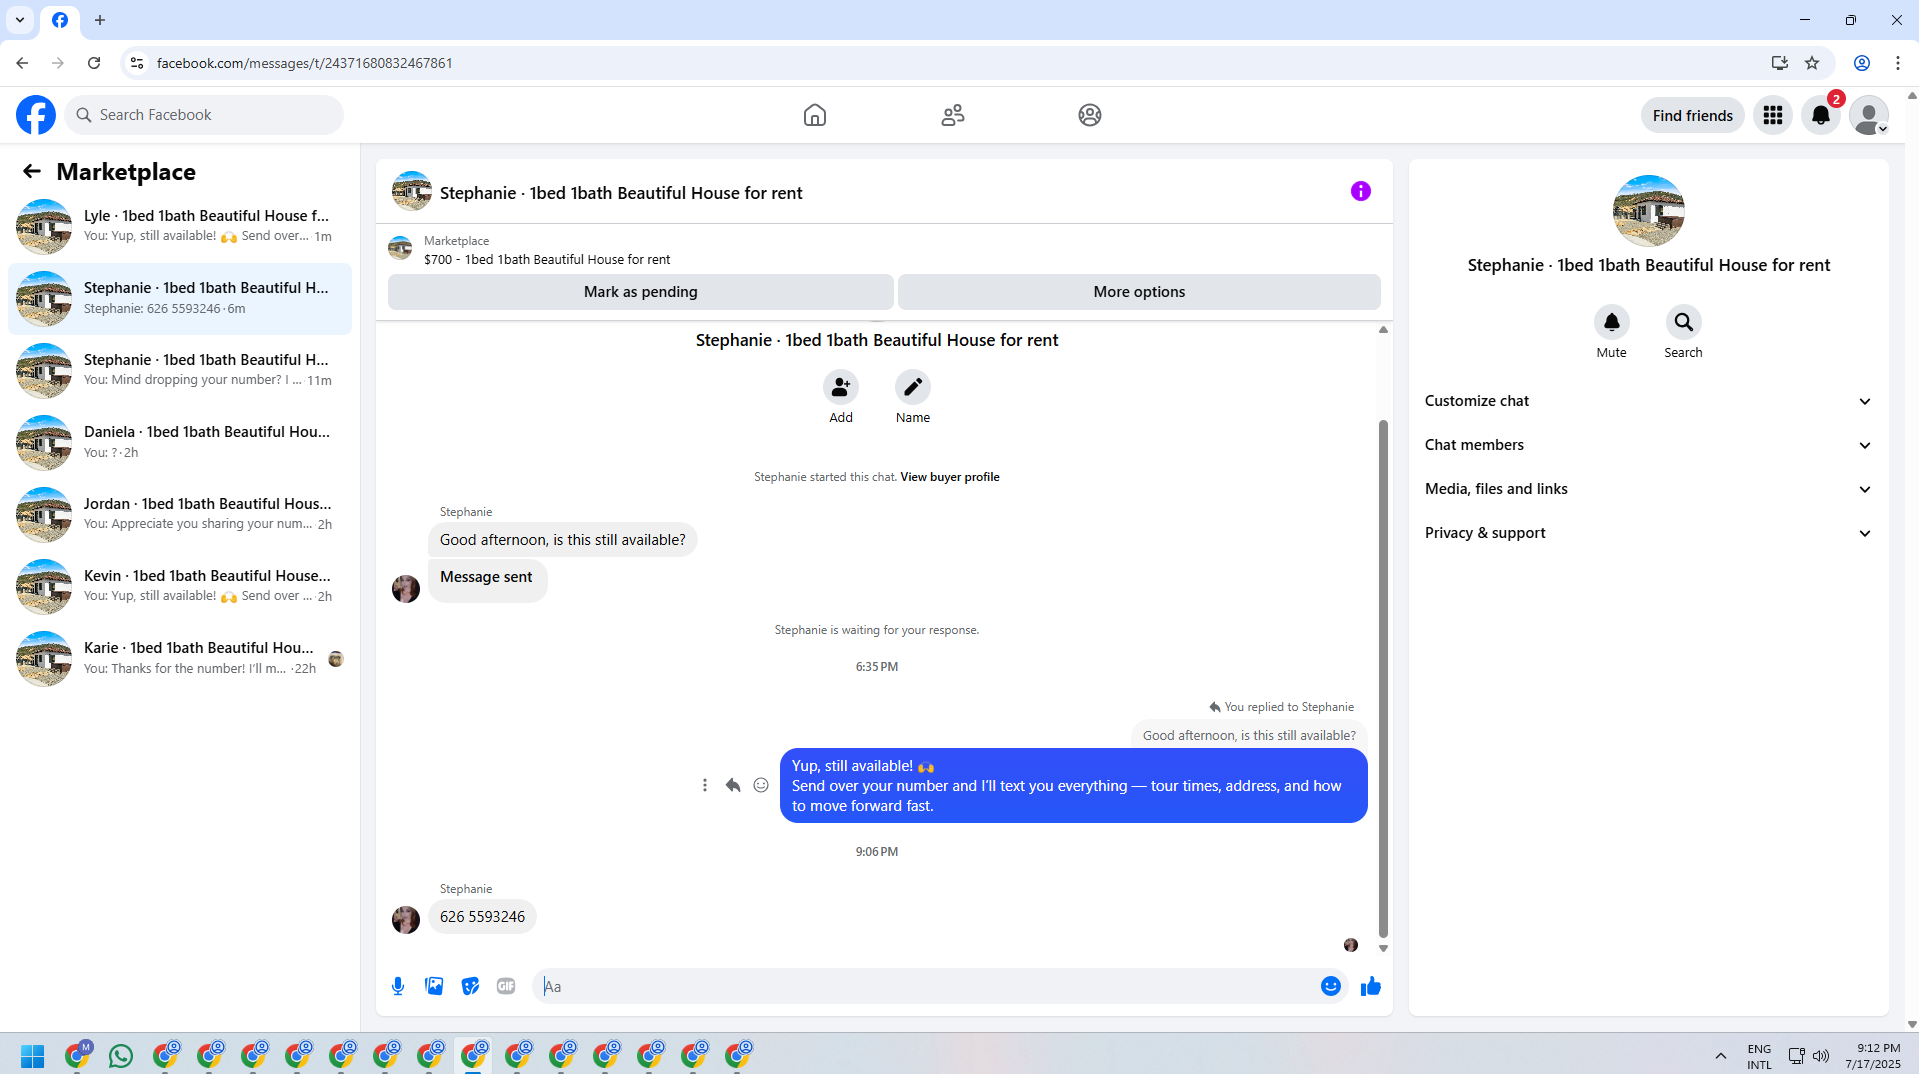
Task: Click the Name edit pencil icon
Action: click(913, 387)
